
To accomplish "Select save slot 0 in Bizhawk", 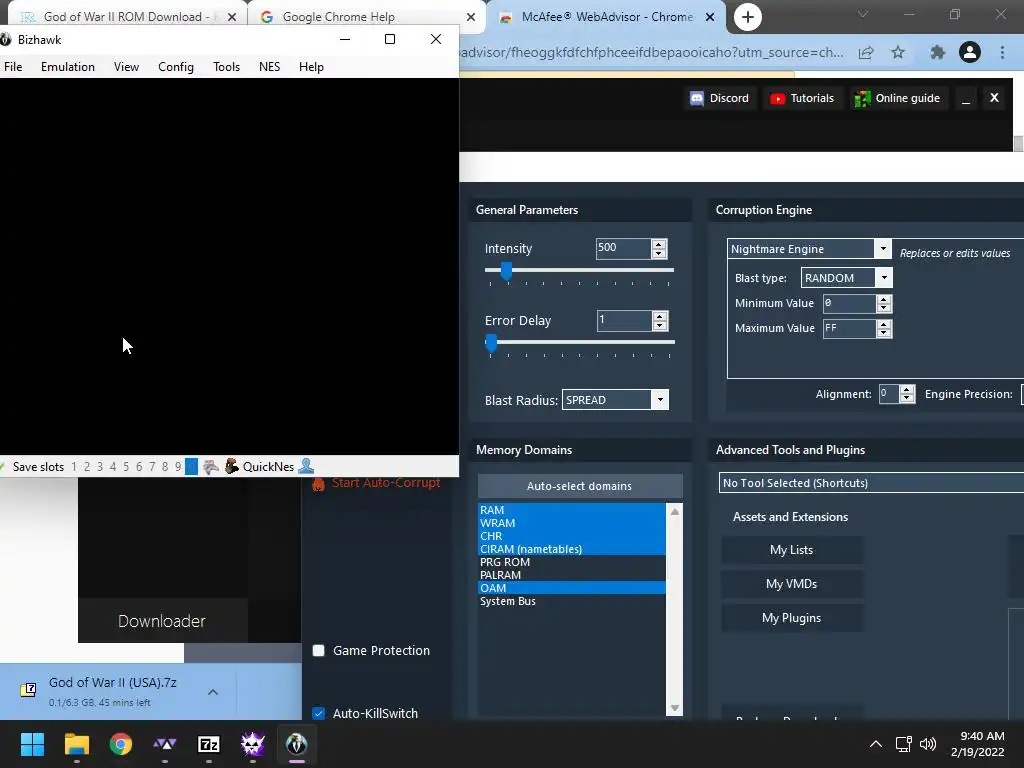I will [191, 466].
